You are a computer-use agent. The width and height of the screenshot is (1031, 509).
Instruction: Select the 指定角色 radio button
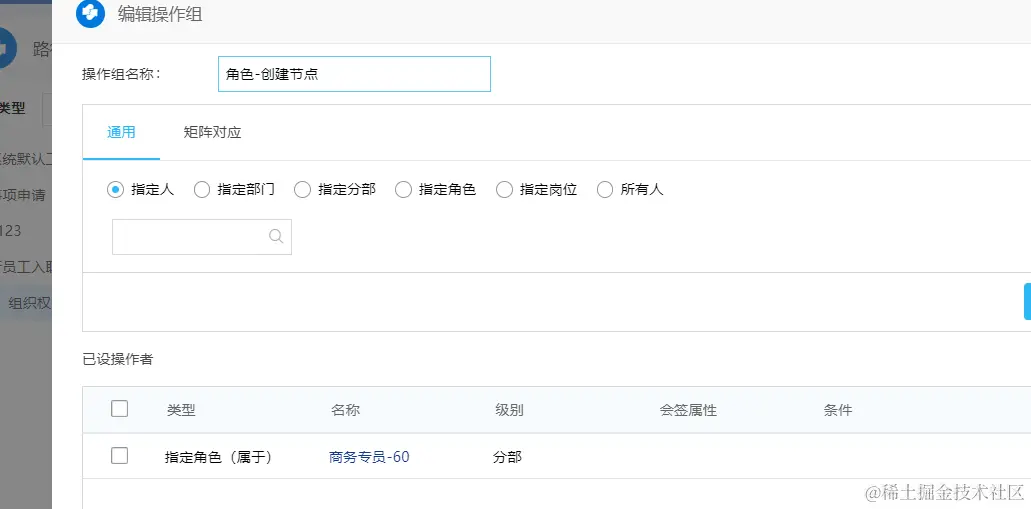coord(403,190)
